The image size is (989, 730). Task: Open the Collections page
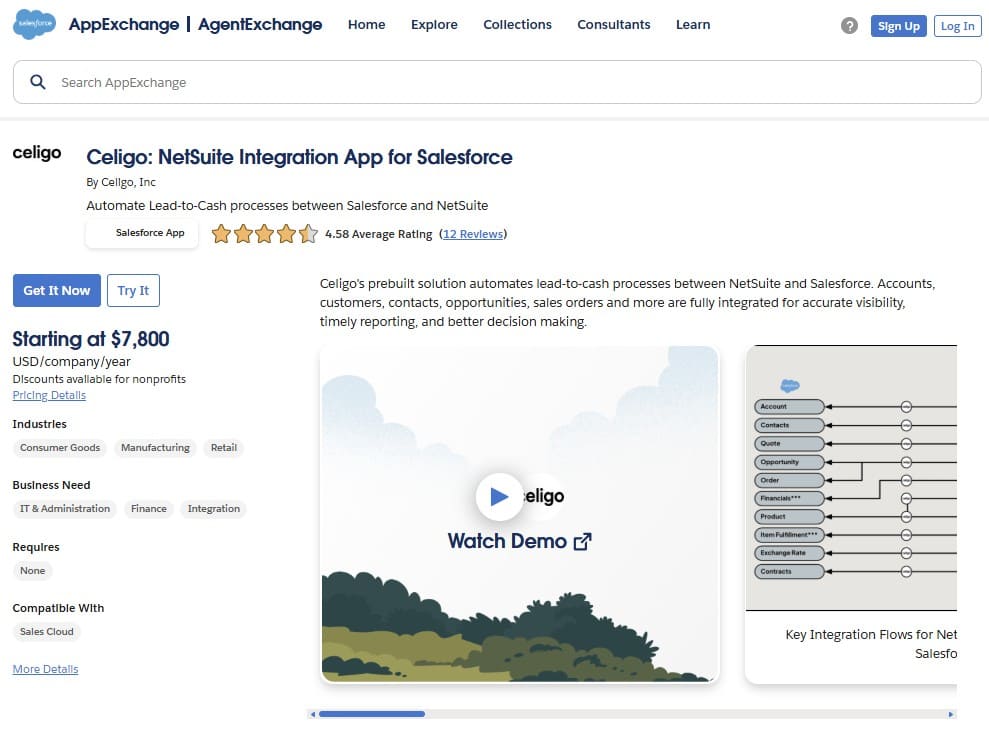pyautogui.click(x=517, y=24)
